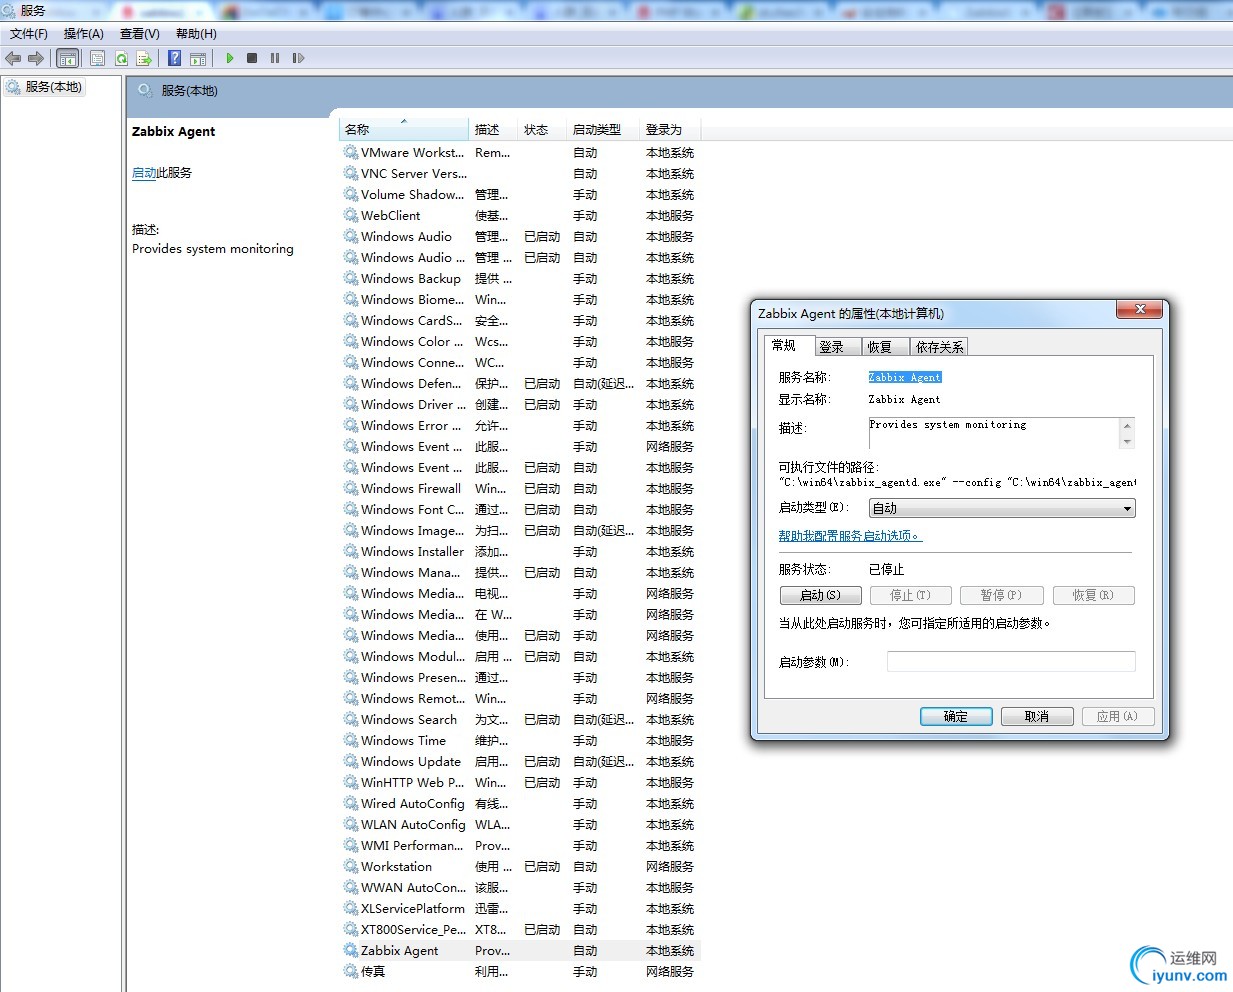
Task: Sort by the 状态 column header
Action: pos(543,129)
